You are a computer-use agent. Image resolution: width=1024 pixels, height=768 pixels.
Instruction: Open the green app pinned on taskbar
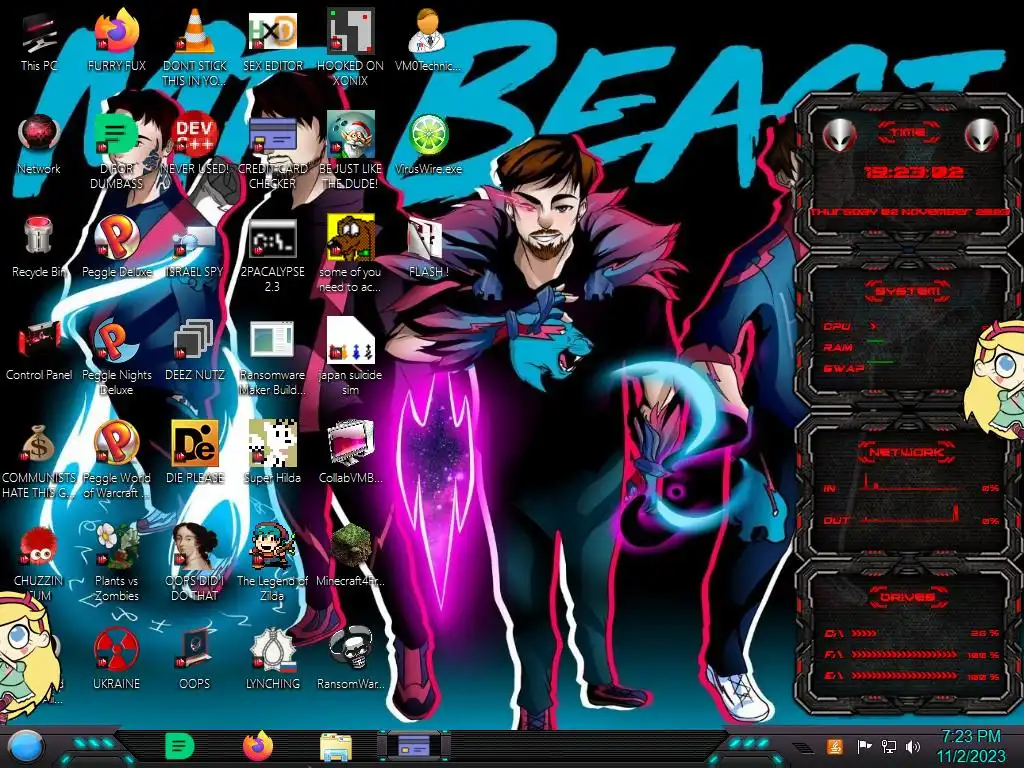coord(179,747)
